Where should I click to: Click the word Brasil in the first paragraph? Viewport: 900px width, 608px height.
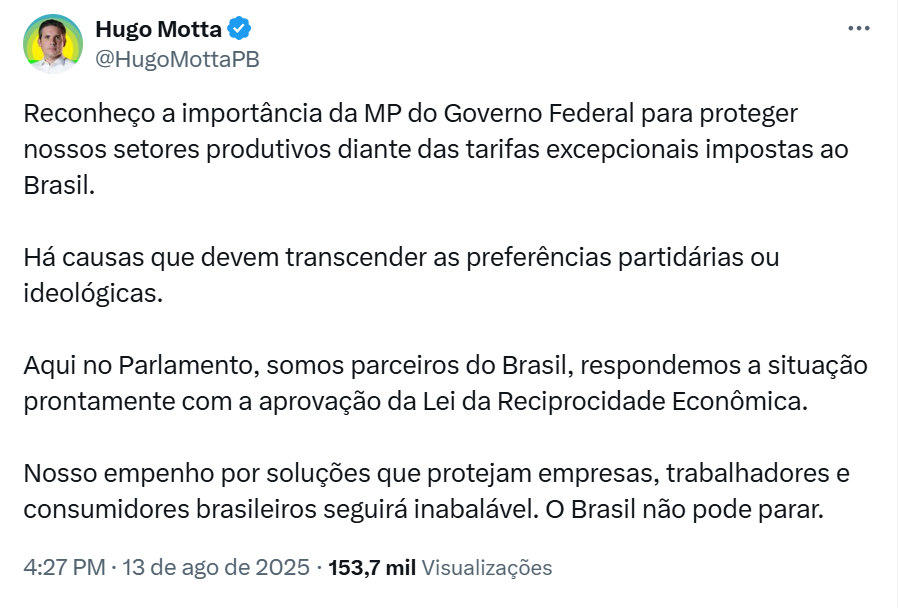tap(56, 188)
